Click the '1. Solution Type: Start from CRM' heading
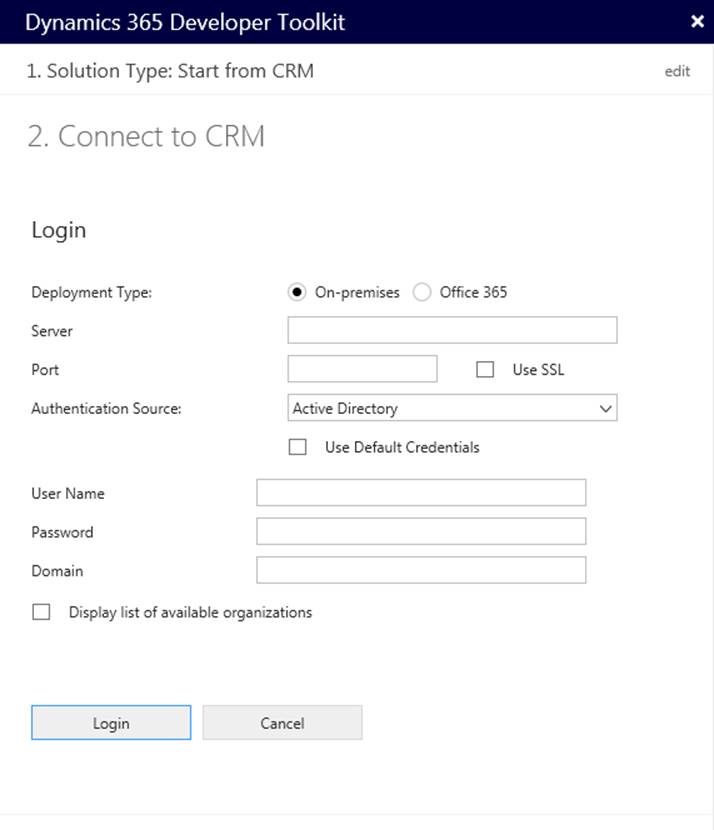The width and height of the screenshot is (714, 830). 170,71
